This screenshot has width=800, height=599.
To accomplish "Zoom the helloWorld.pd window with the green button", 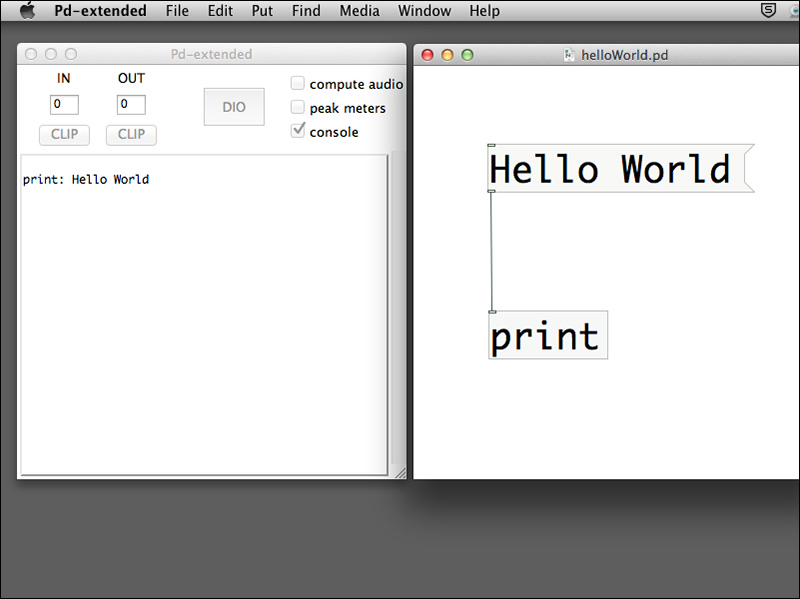I will 467,55.
